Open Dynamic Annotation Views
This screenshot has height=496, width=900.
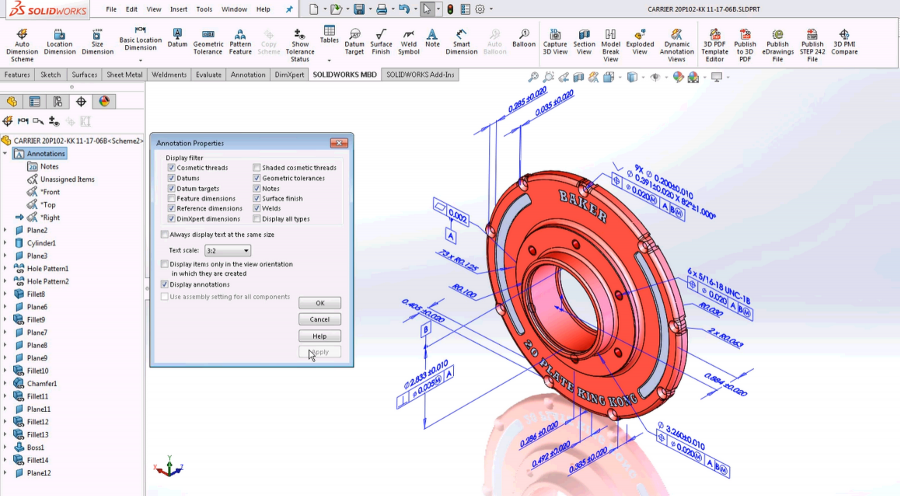tap(677, 45)
